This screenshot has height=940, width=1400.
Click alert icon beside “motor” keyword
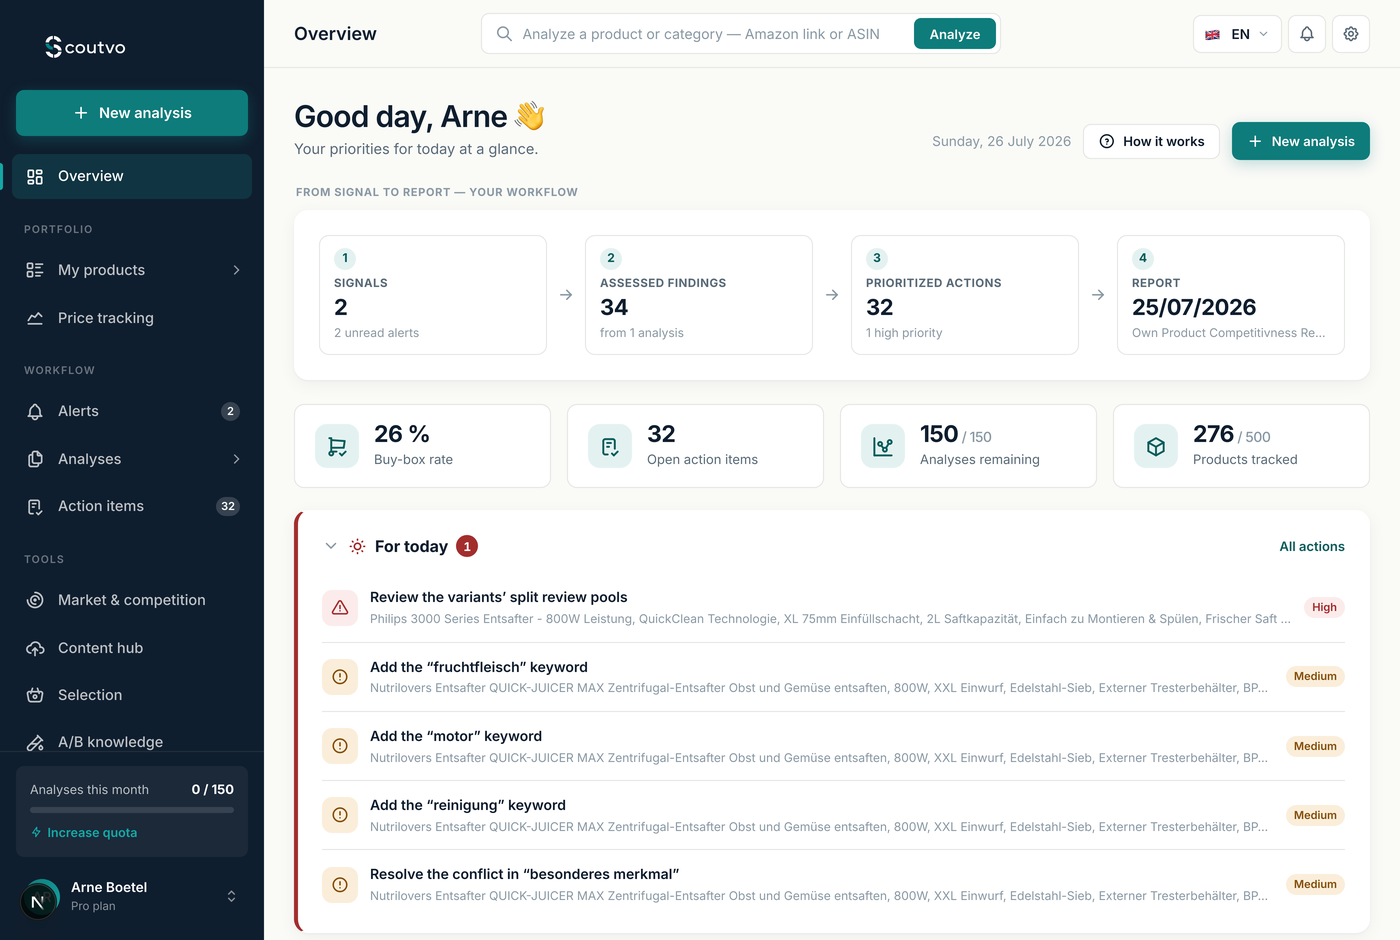pos(340,746)
